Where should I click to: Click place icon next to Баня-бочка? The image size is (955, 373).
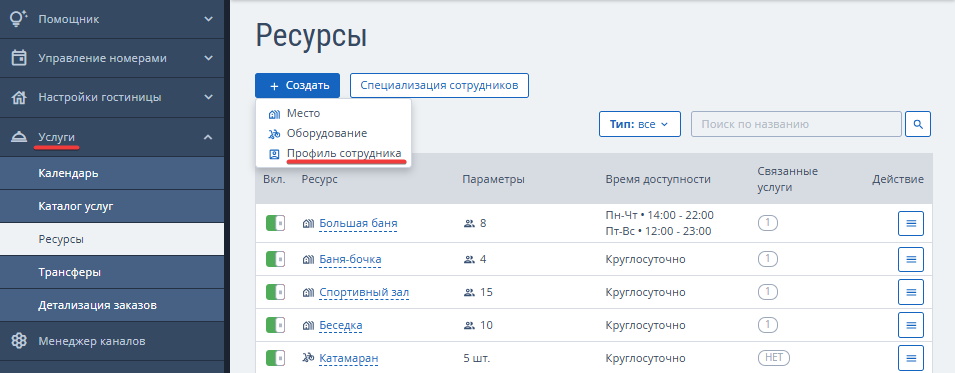[x=308, y=260]
